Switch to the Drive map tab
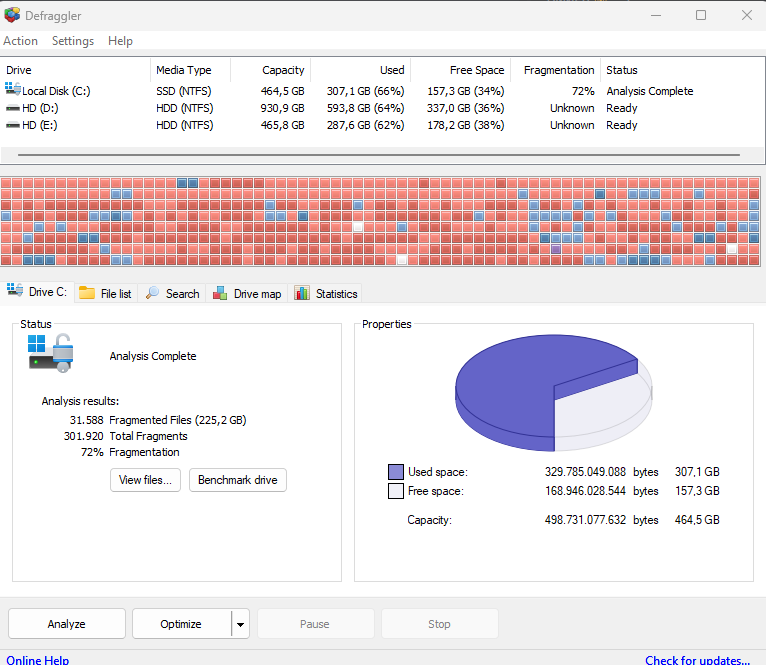 [247, 293]
